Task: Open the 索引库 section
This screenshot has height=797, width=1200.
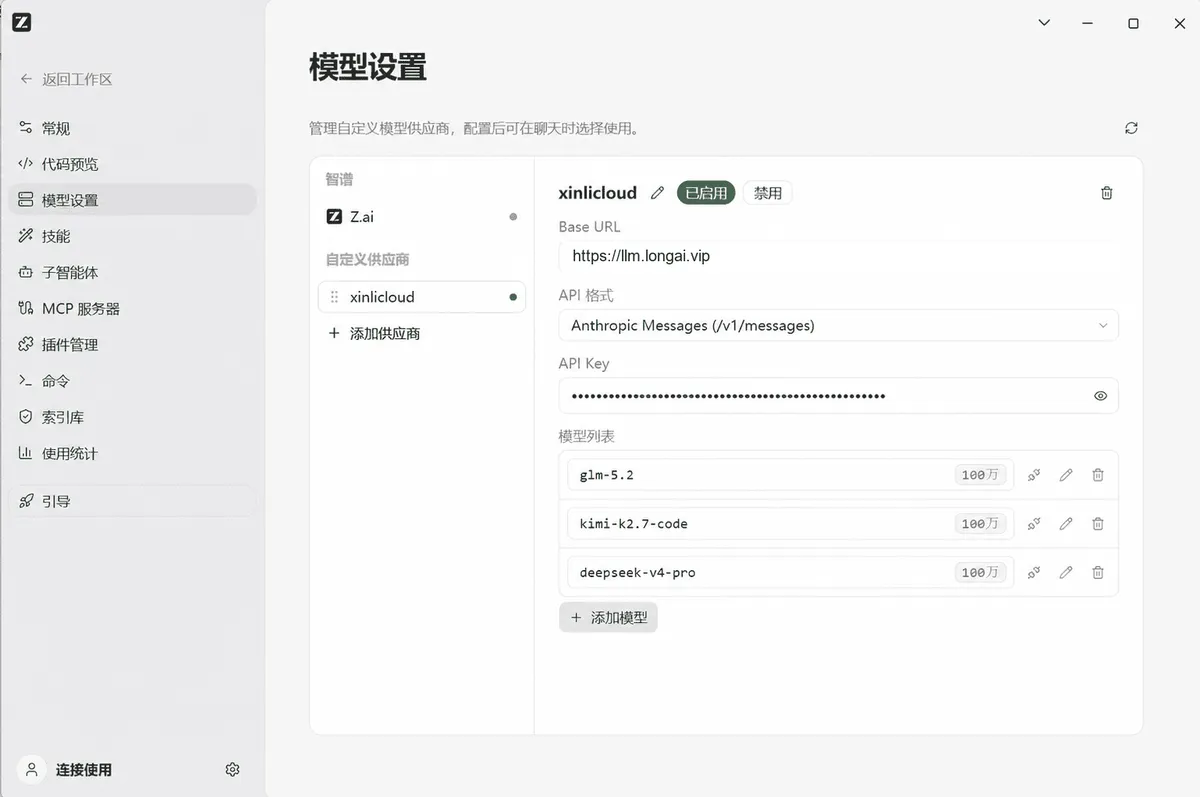Action: [x=132, y=417]
